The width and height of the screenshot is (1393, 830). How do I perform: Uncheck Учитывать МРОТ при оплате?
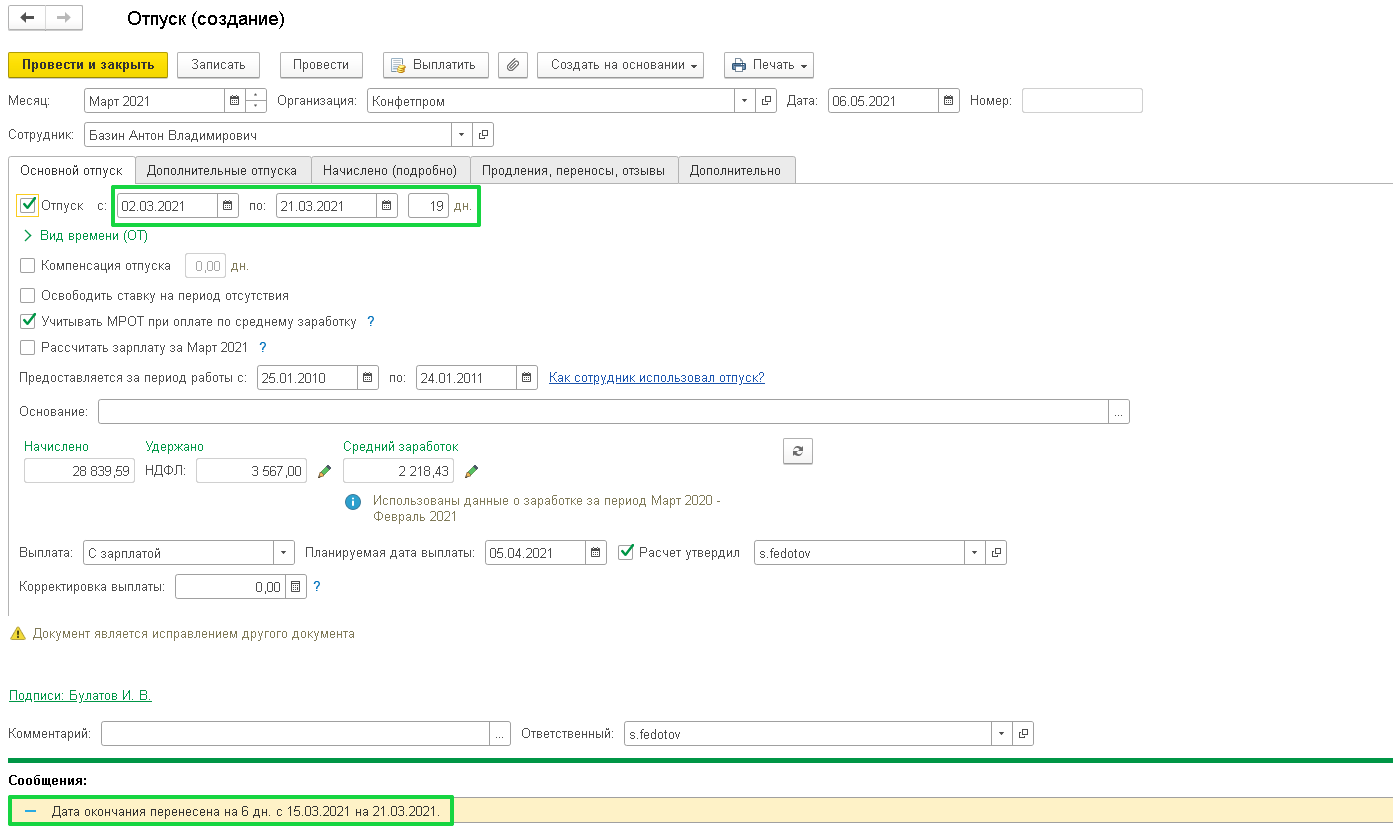pos(28,322)
